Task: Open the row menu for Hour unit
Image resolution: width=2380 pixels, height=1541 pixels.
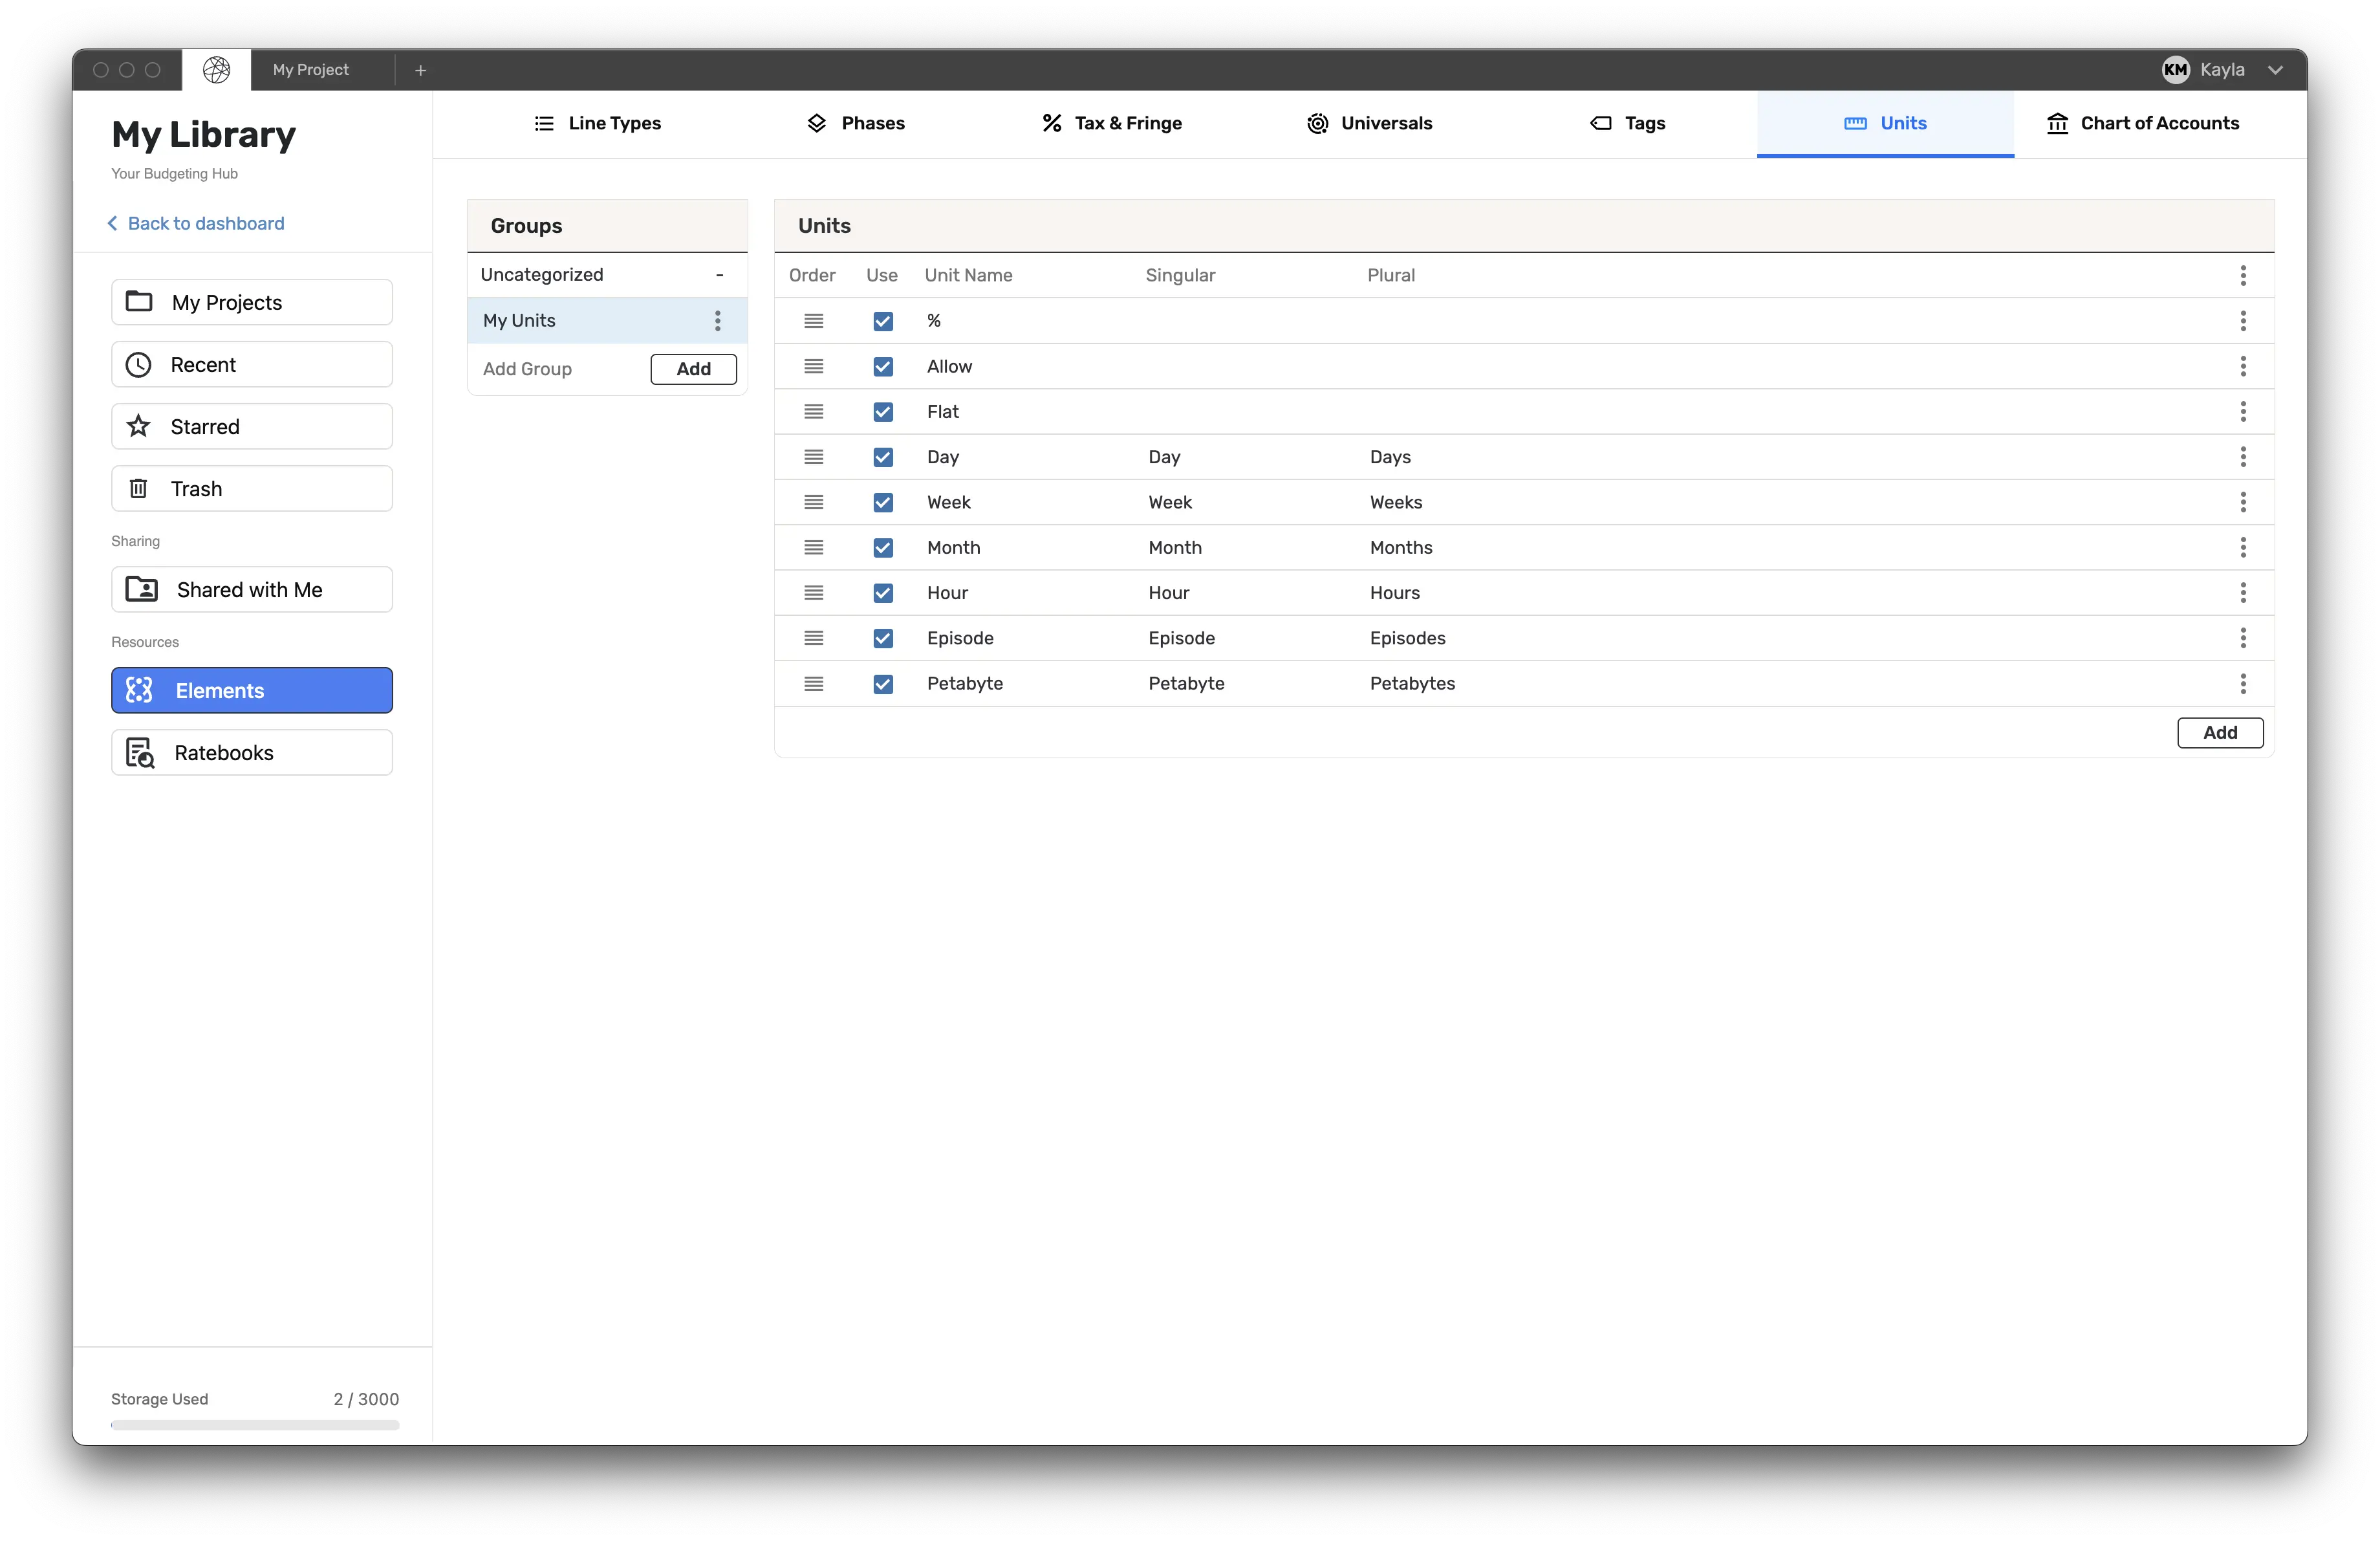Action: click(x=2243, y=592)
